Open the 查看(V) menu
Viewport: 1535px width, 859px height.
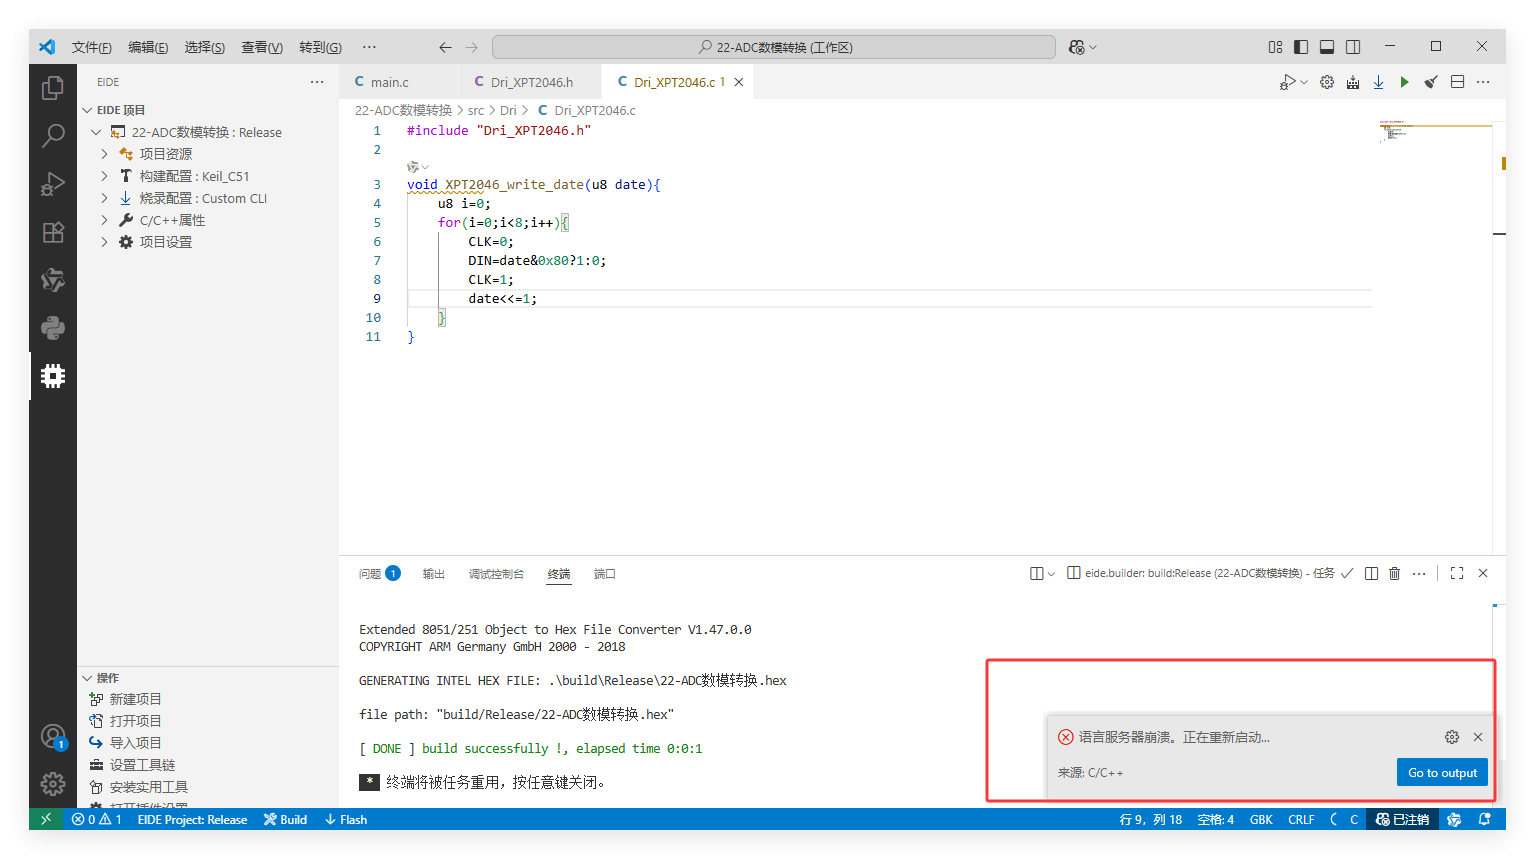(262, 47)
